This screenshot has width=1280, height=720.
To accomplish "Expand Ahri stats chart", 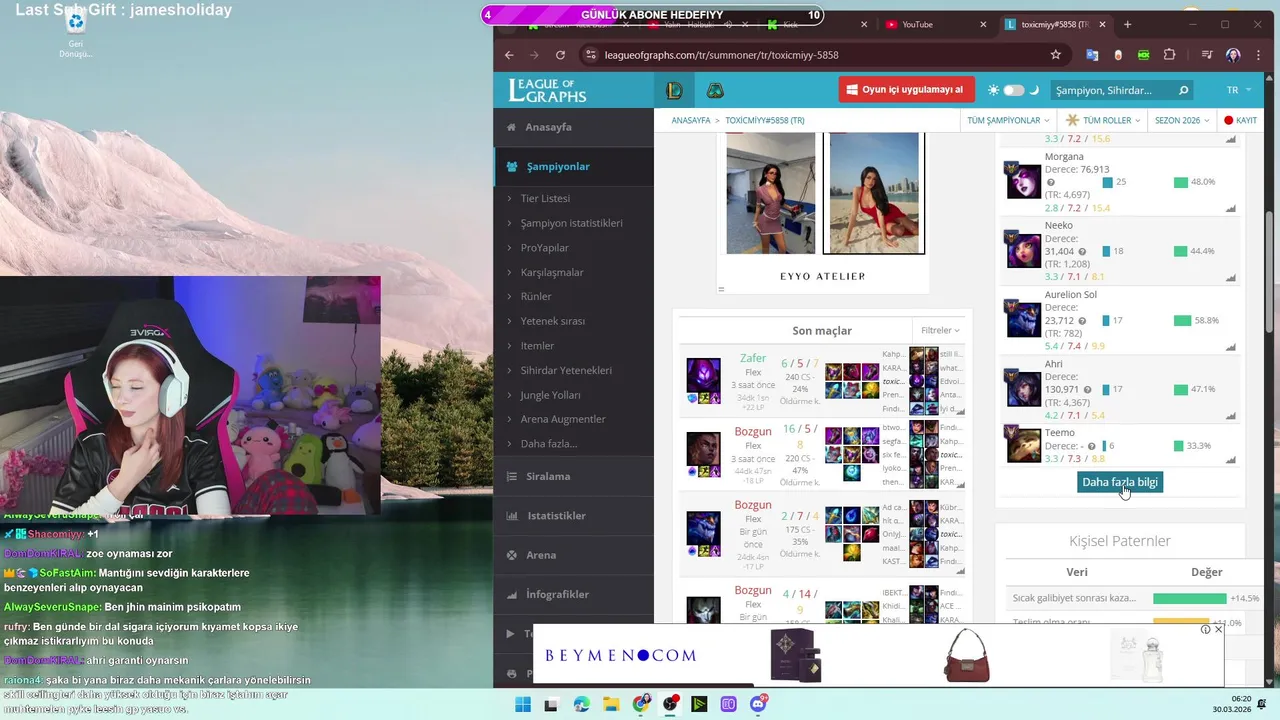I will [x=1230, y=416].
